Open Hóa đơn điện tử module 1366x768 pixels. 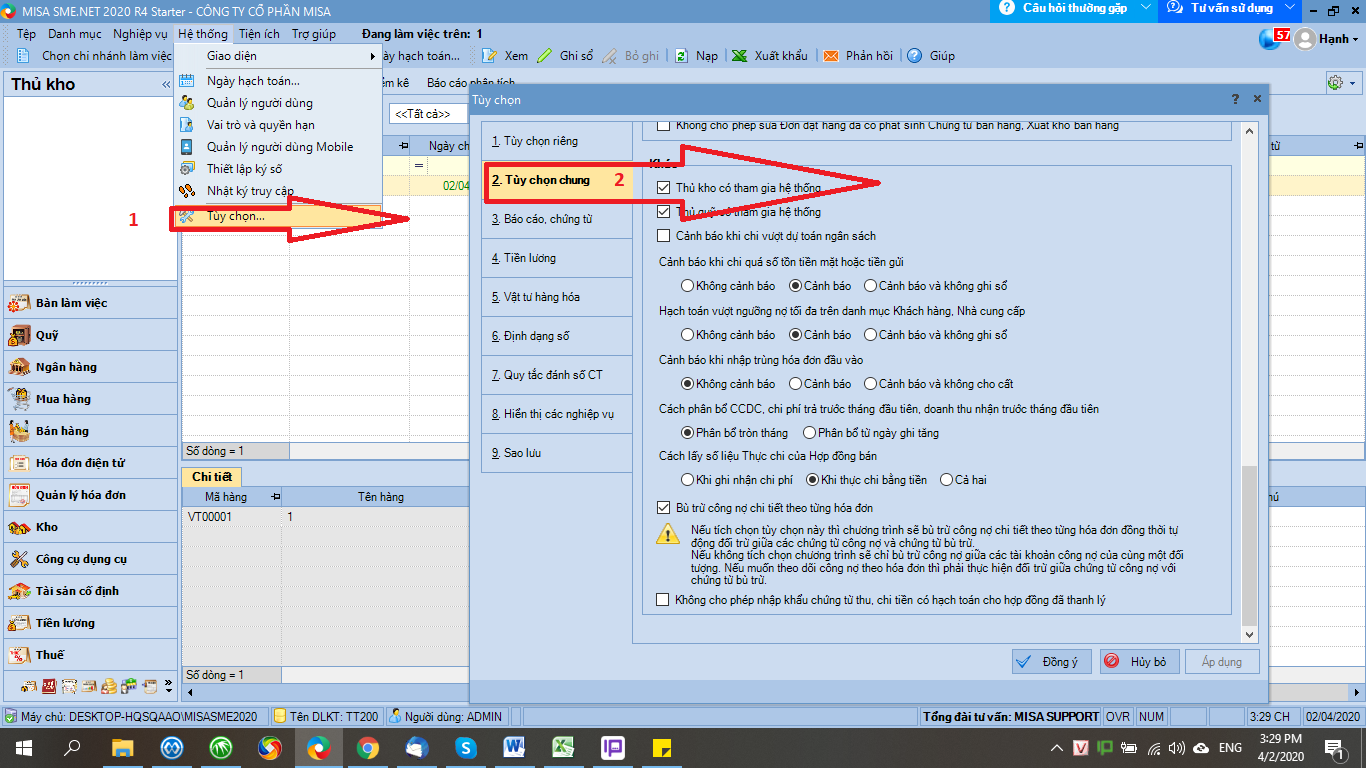pyautogui.click(x=90, y=463)
